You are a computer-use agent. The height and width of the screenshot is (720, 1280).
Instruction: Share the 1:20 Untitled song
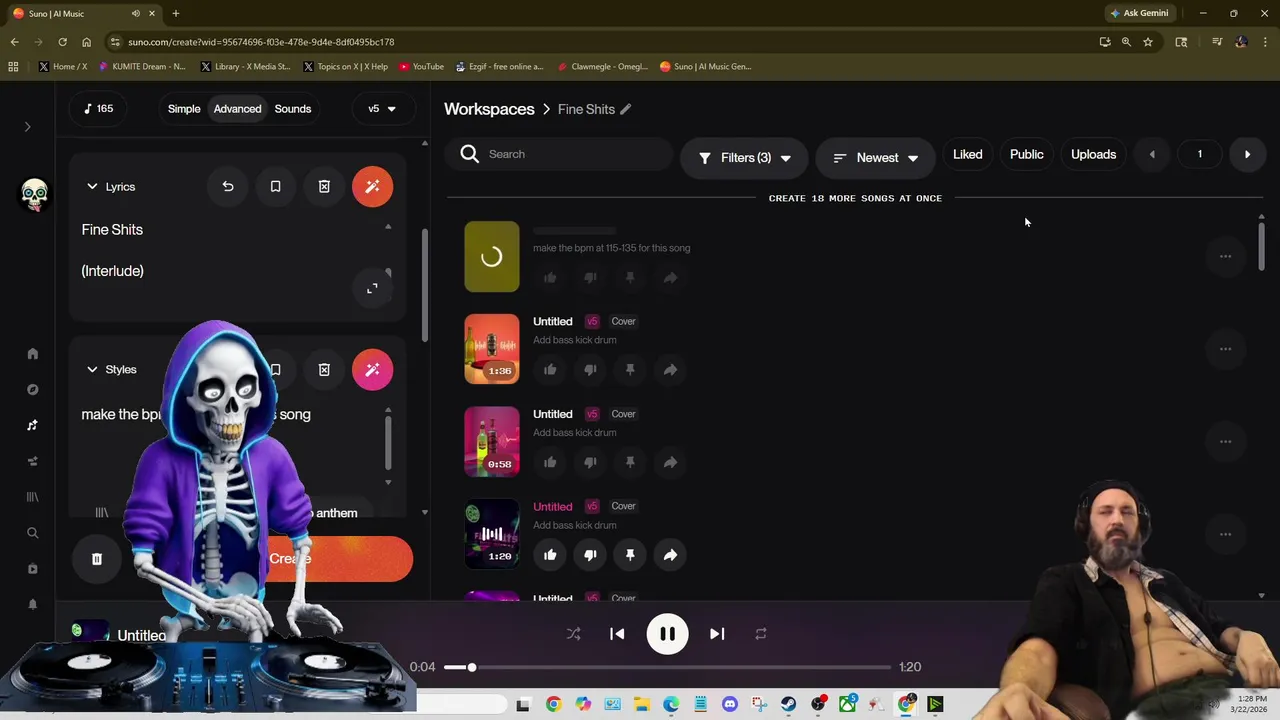click(x=670, y=555)
